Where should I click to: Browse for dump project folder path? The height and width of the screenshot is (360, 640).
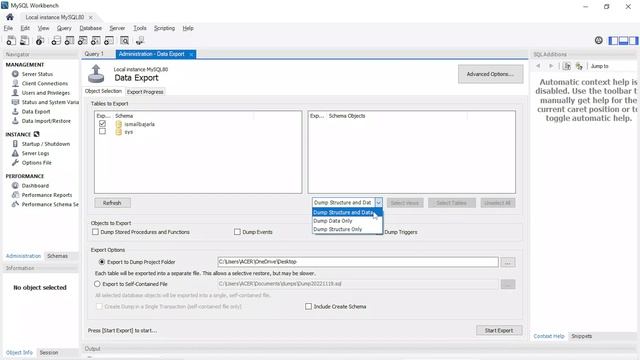pos(508,262)
